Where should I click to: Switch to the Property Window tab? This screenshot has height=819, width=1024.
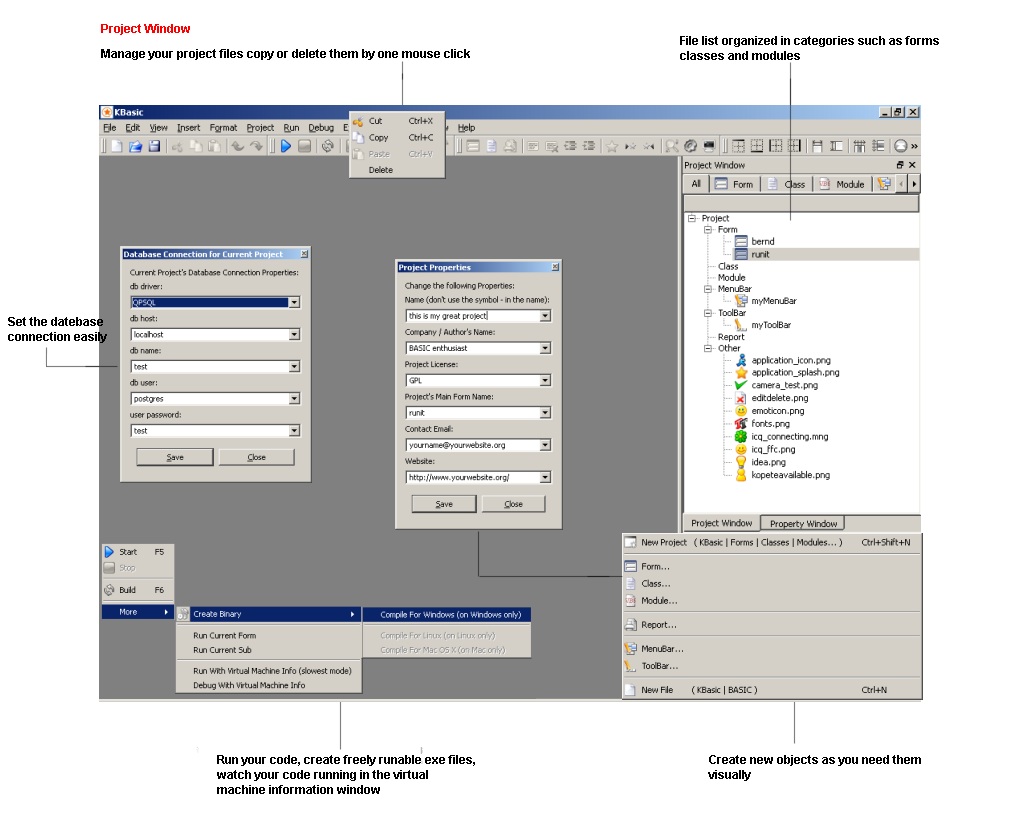[x=803, y=523]
